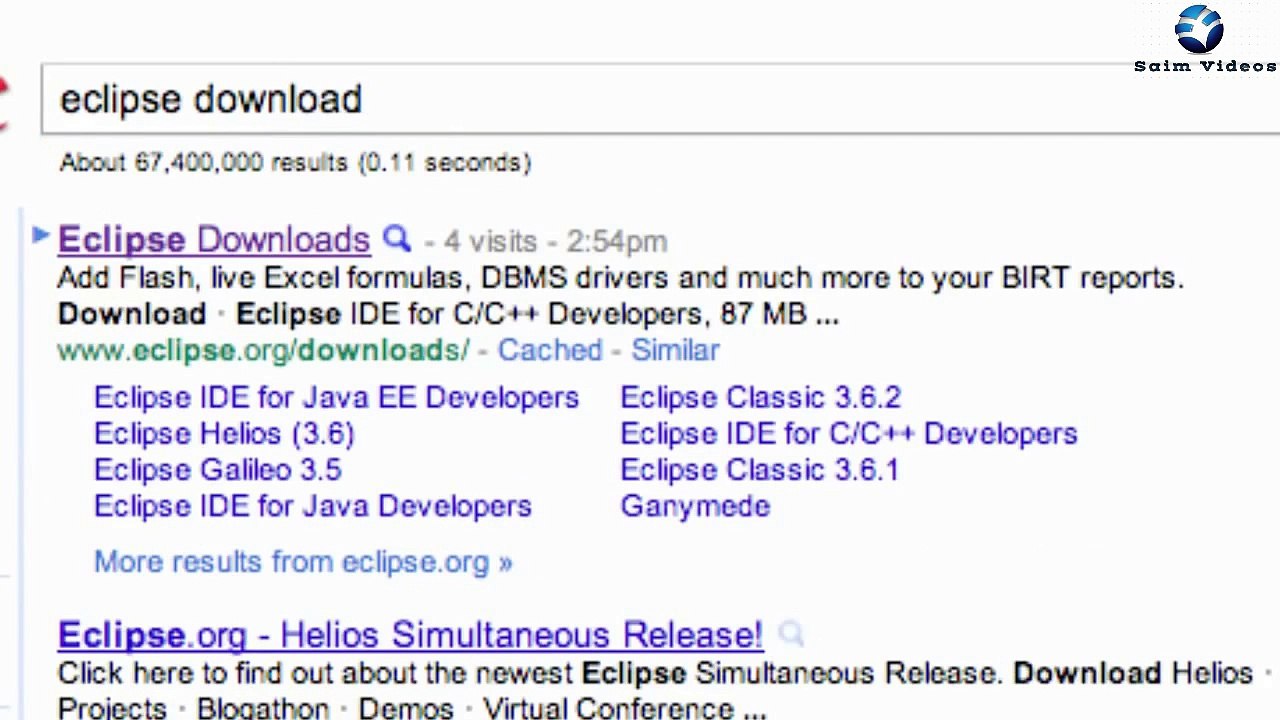Click the faded magnifier icon beside Helios Release
1280x720 pixels.
[791, 633]
